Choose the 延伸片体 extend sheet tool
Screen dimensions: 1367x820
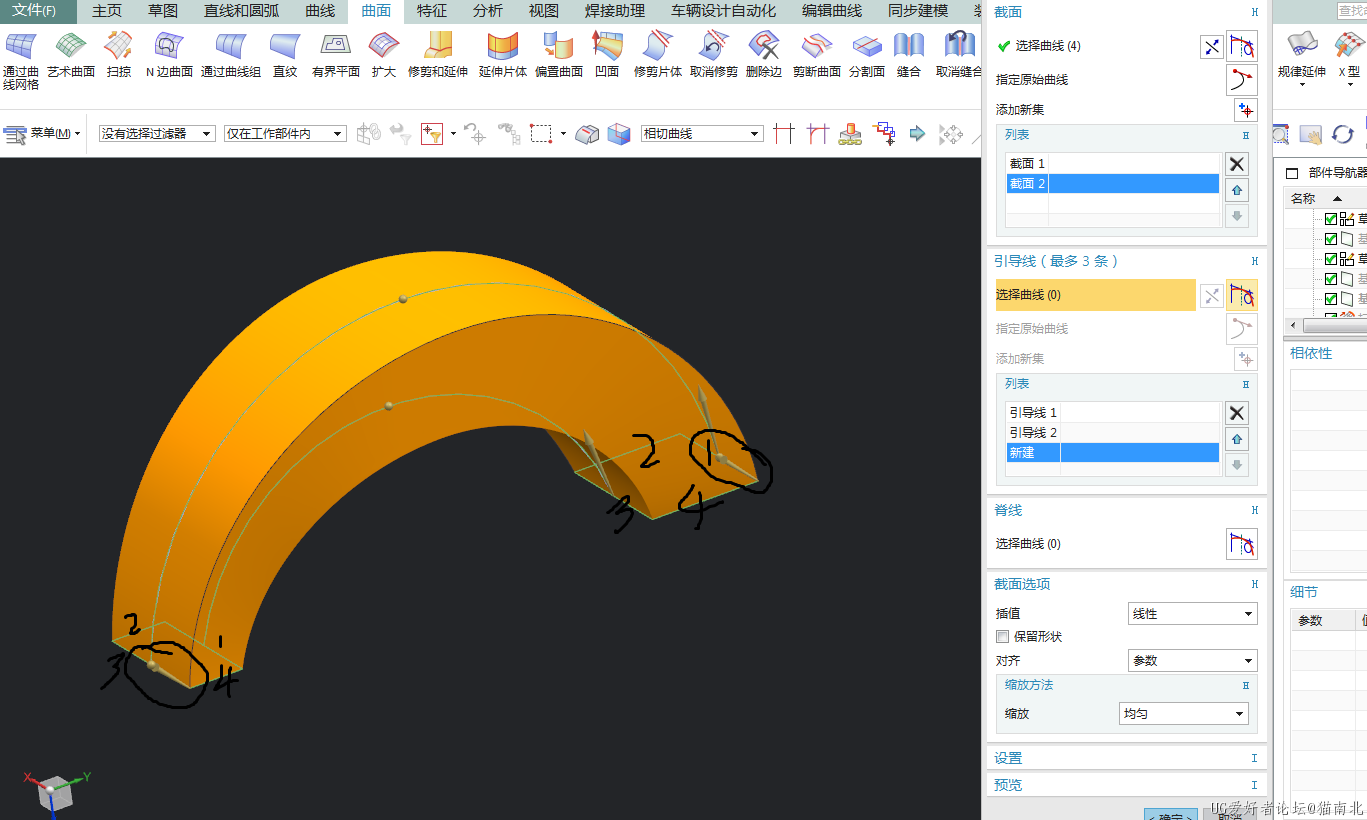(503, 55)
